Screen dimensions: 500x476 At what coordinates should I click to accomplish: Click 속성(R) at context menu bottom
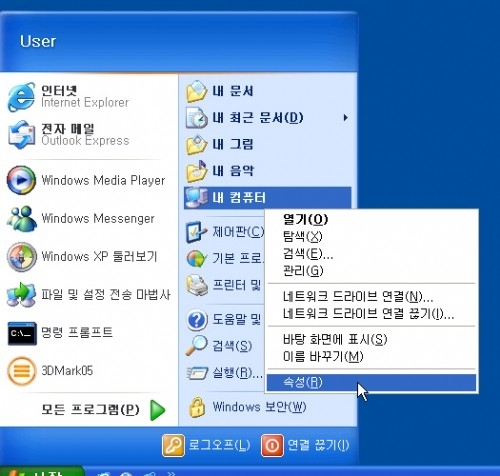(371, 382)
